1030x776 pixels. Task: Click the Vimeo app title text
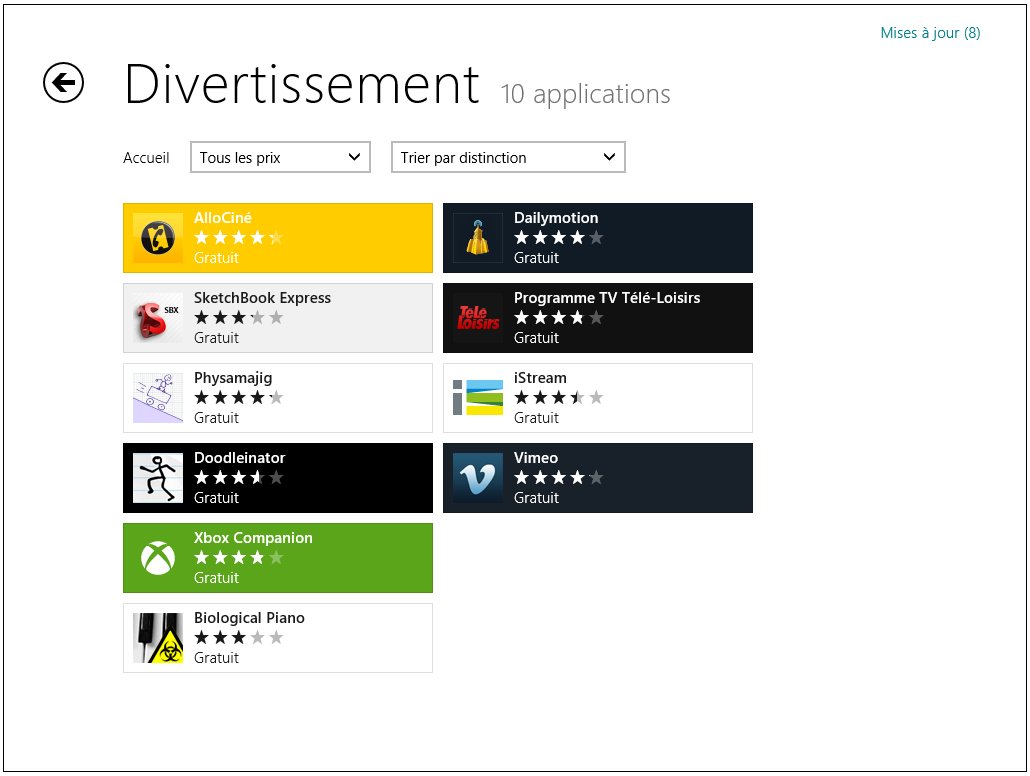[536, 458]
